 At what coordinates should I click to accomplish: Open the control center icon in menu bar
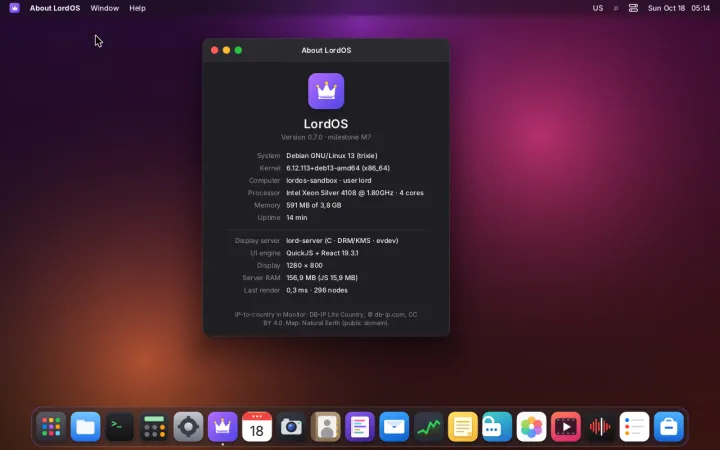coord(633,8)
